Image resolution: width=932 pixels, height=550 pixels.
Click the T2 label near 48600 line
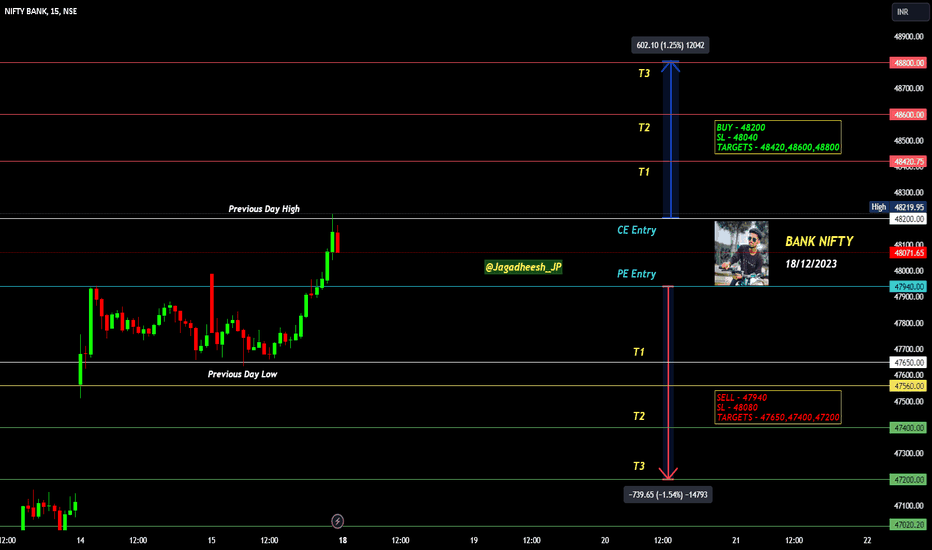(x=644, y=128)
